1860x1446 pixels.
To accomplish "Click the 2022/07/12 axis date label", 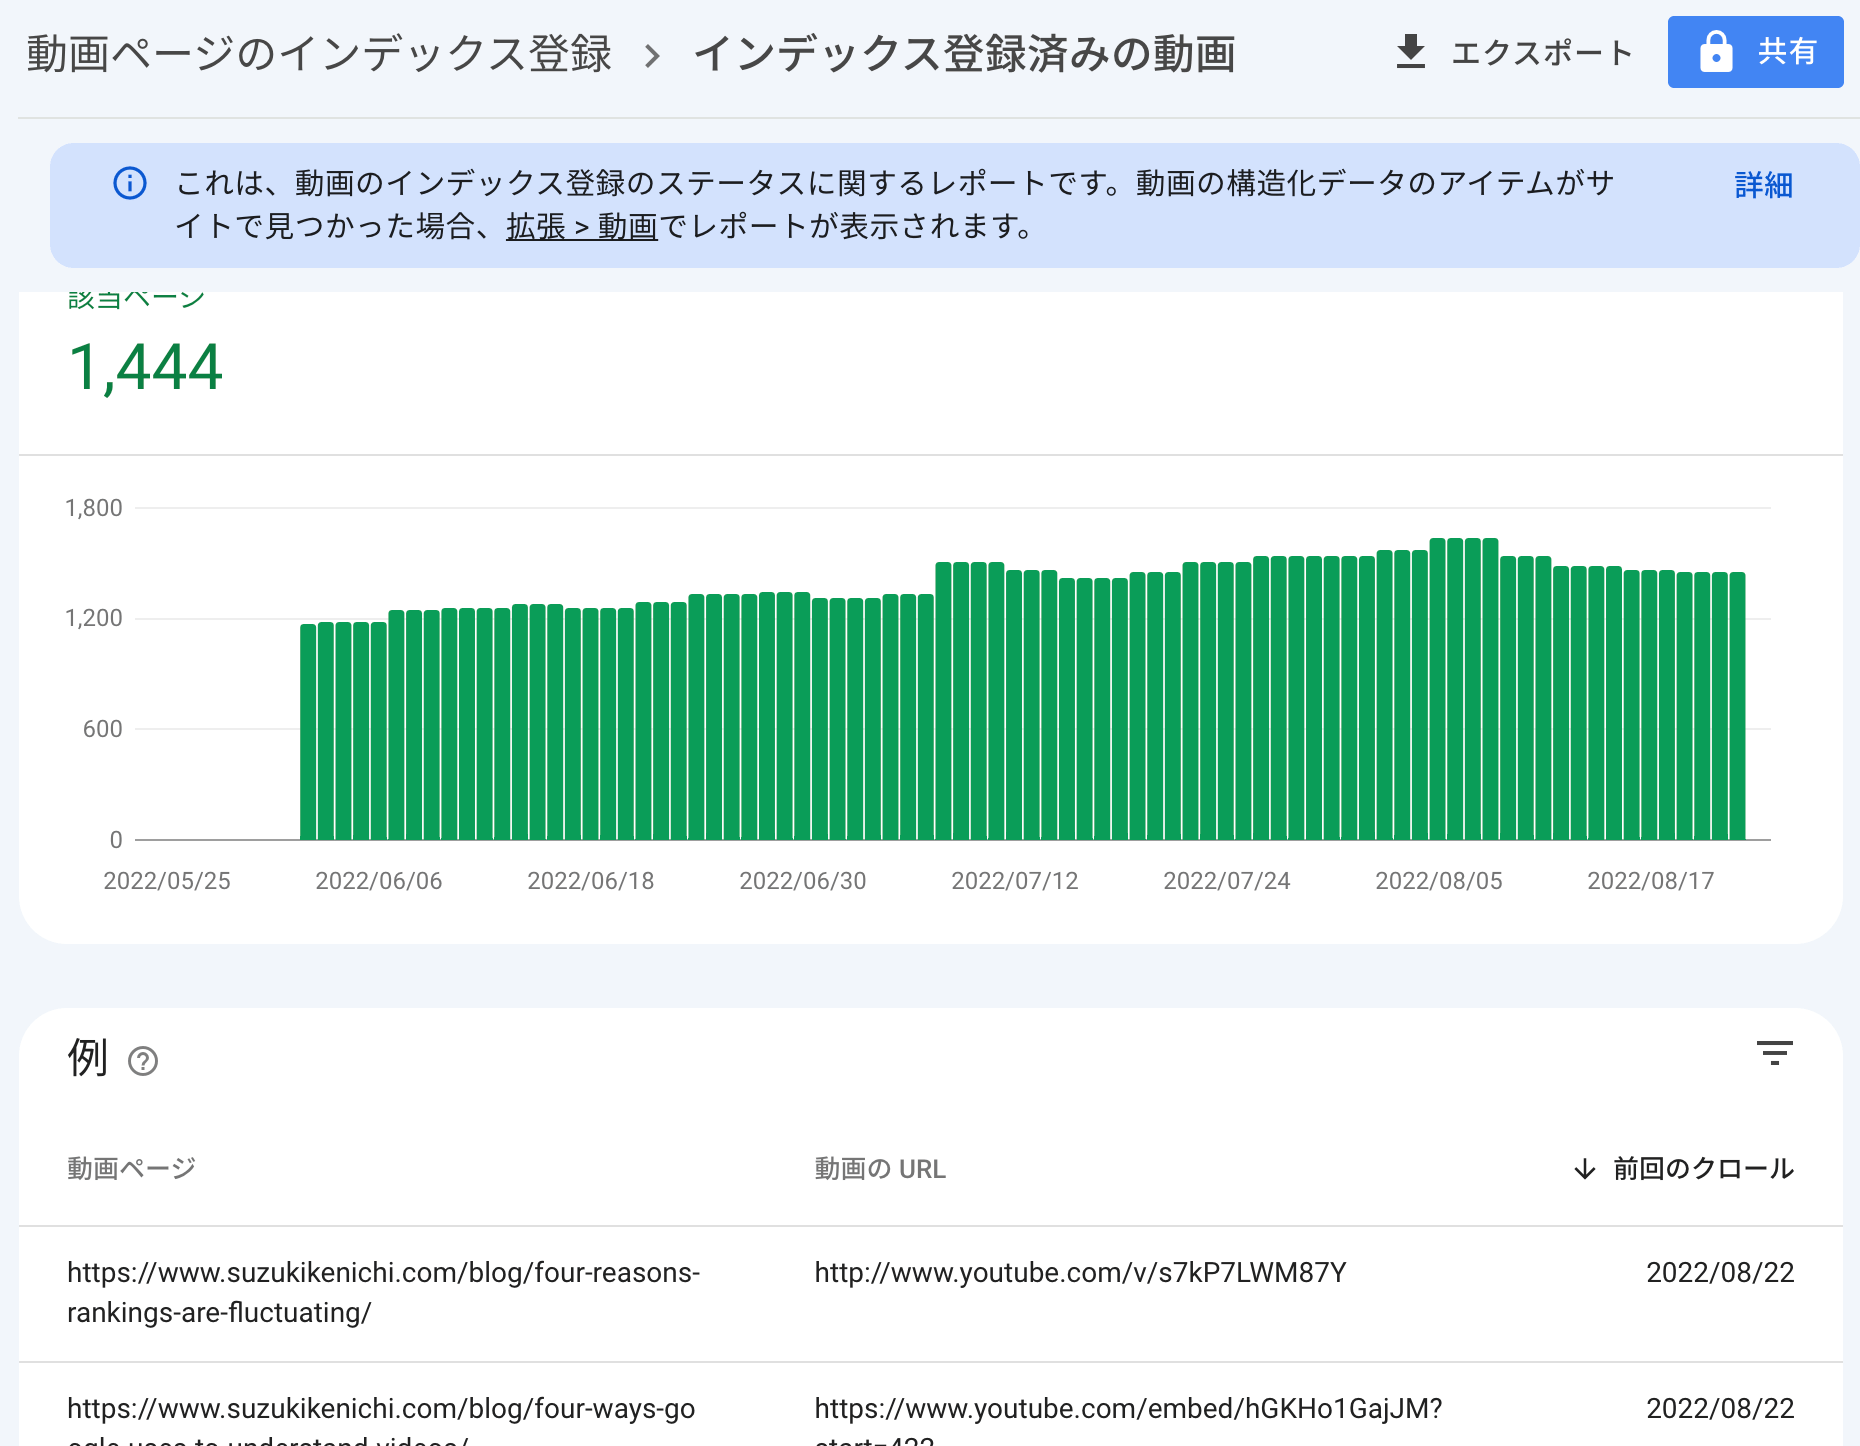I will click(x=1014, y=881).
